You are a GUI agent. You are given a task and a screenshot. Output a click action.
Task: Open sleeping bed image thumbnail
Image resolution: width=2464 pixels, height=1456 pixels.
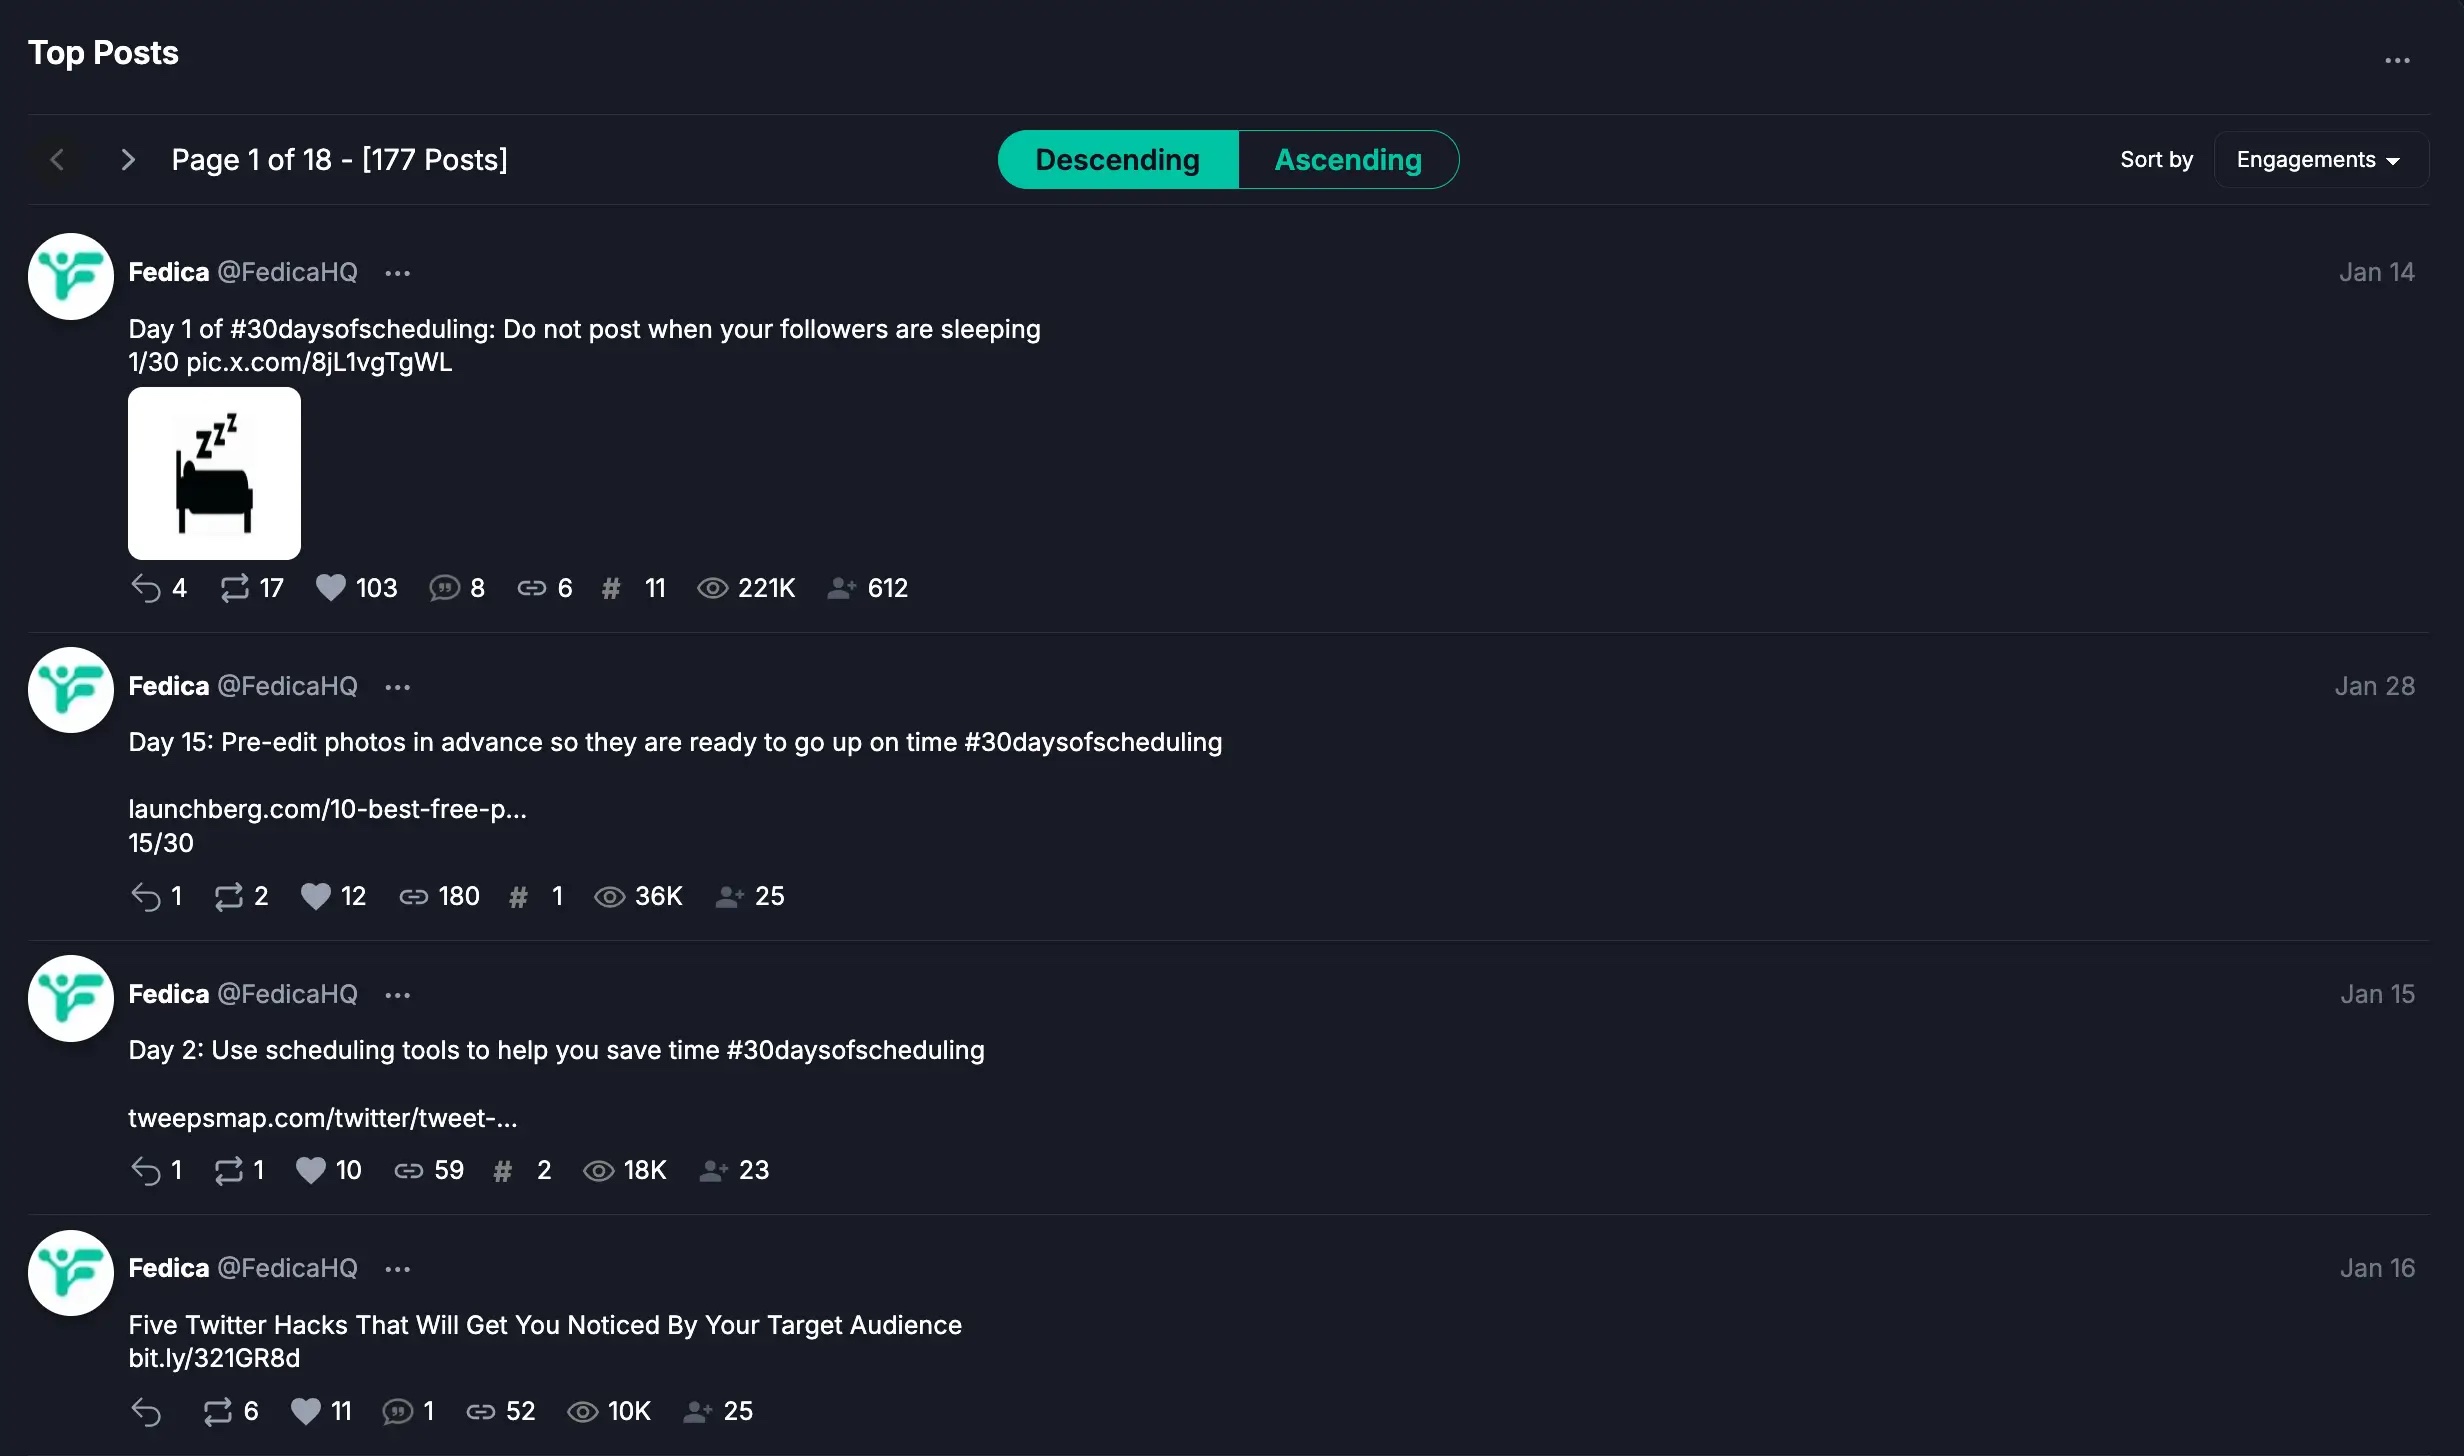tap(214, 473)
